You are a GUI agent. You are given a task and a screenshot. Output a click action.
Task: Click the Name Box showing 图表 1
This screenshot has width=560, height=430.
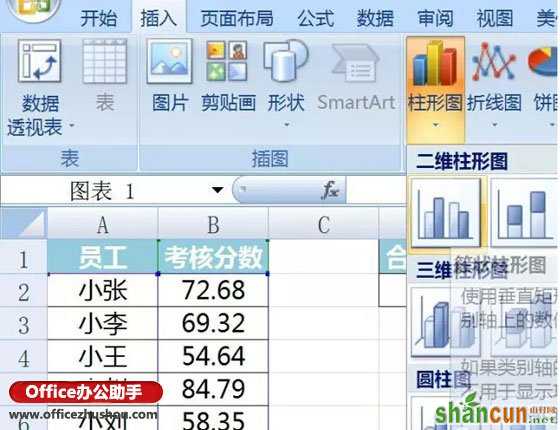[x=102, y=191]
